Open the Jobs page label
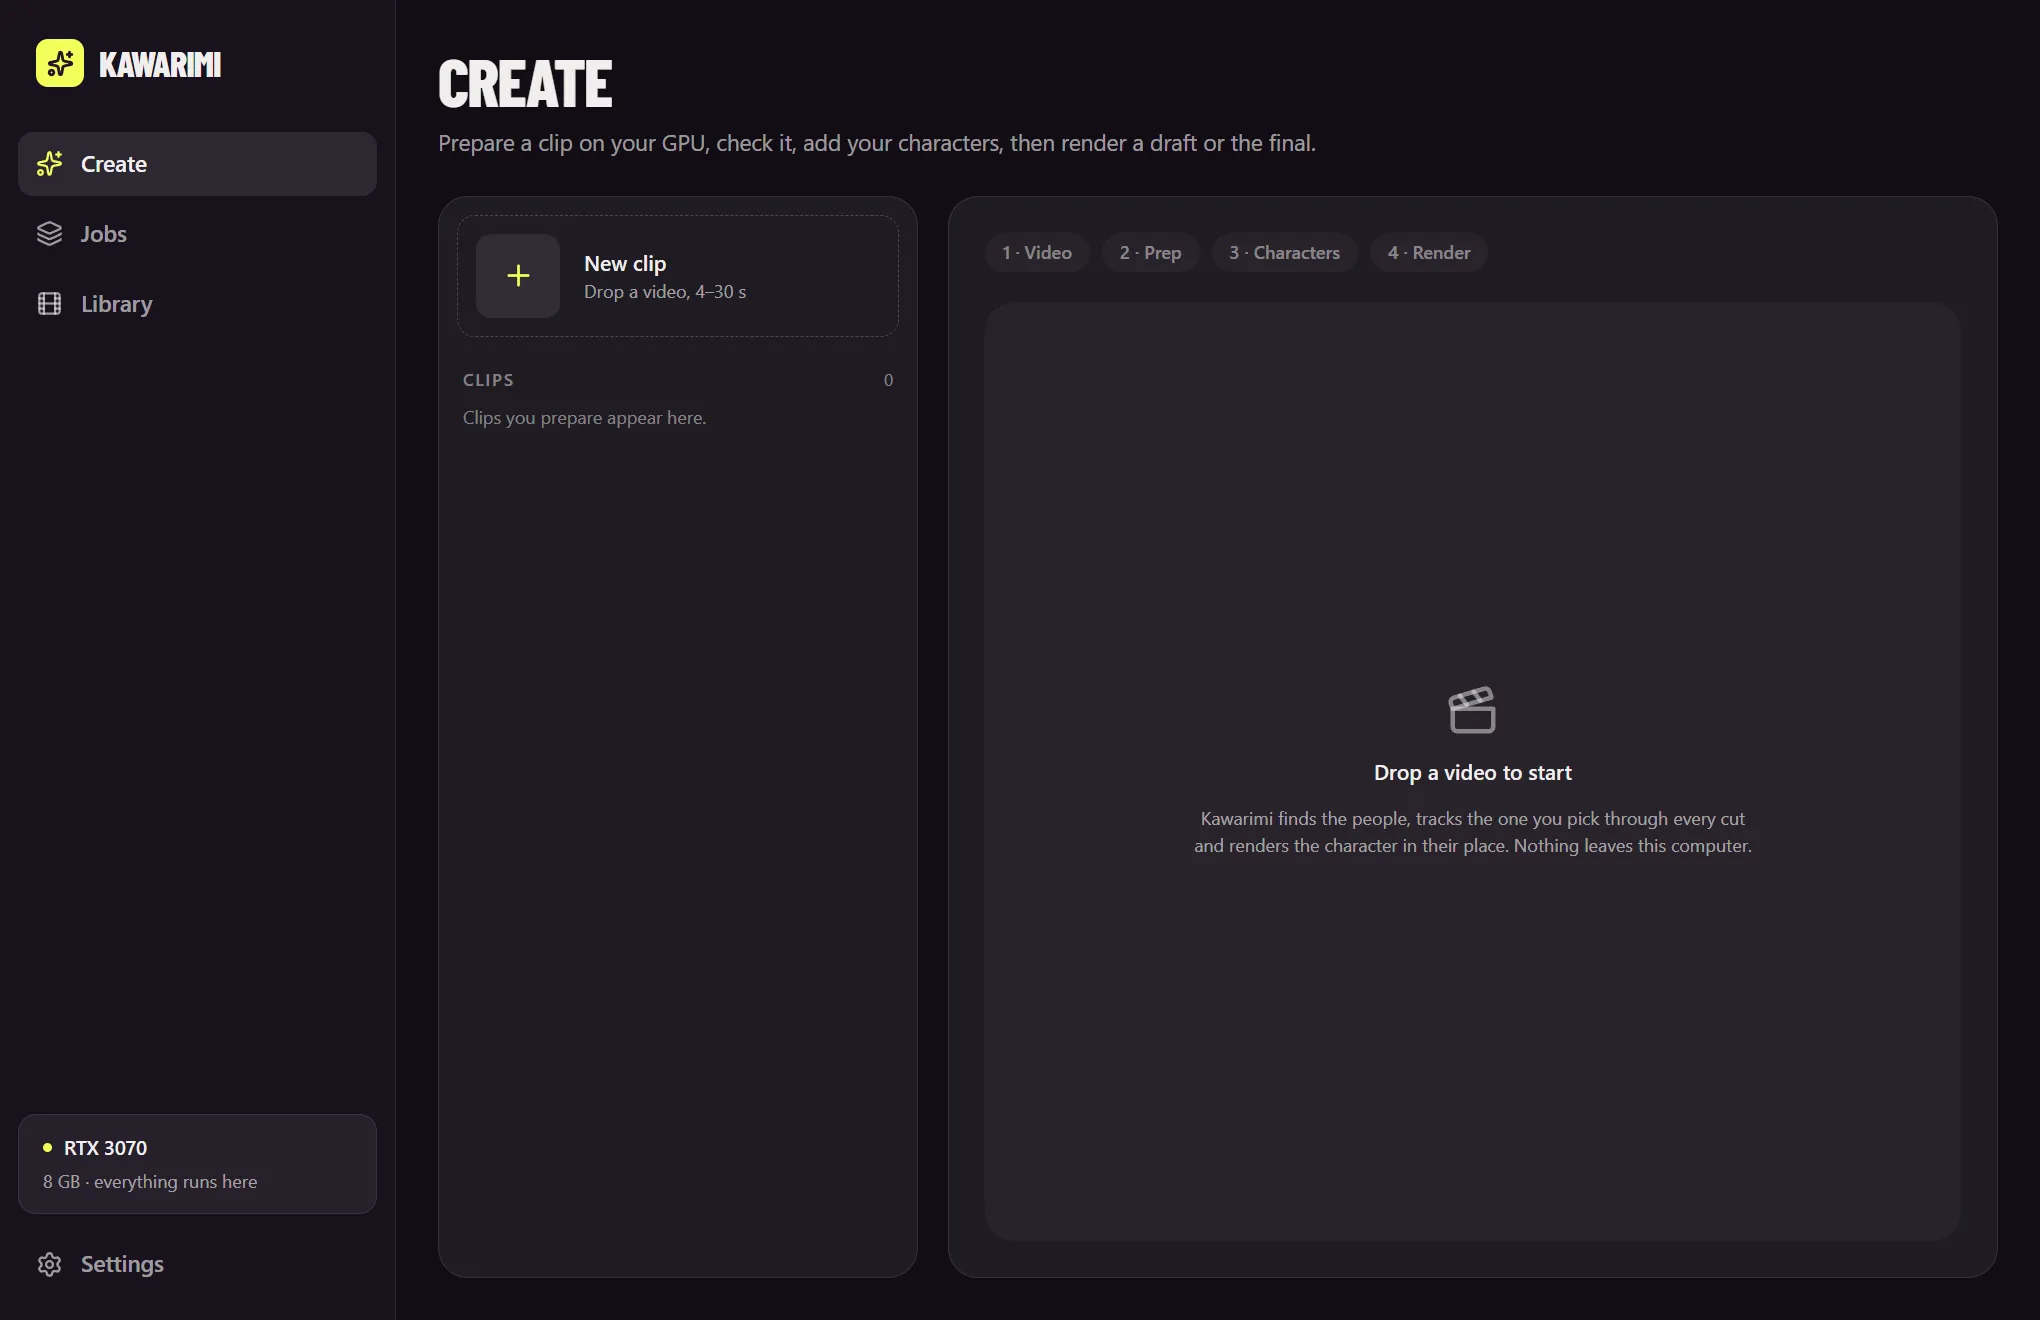Screen dimensions: 2040x1320 [x=104, y=234]
